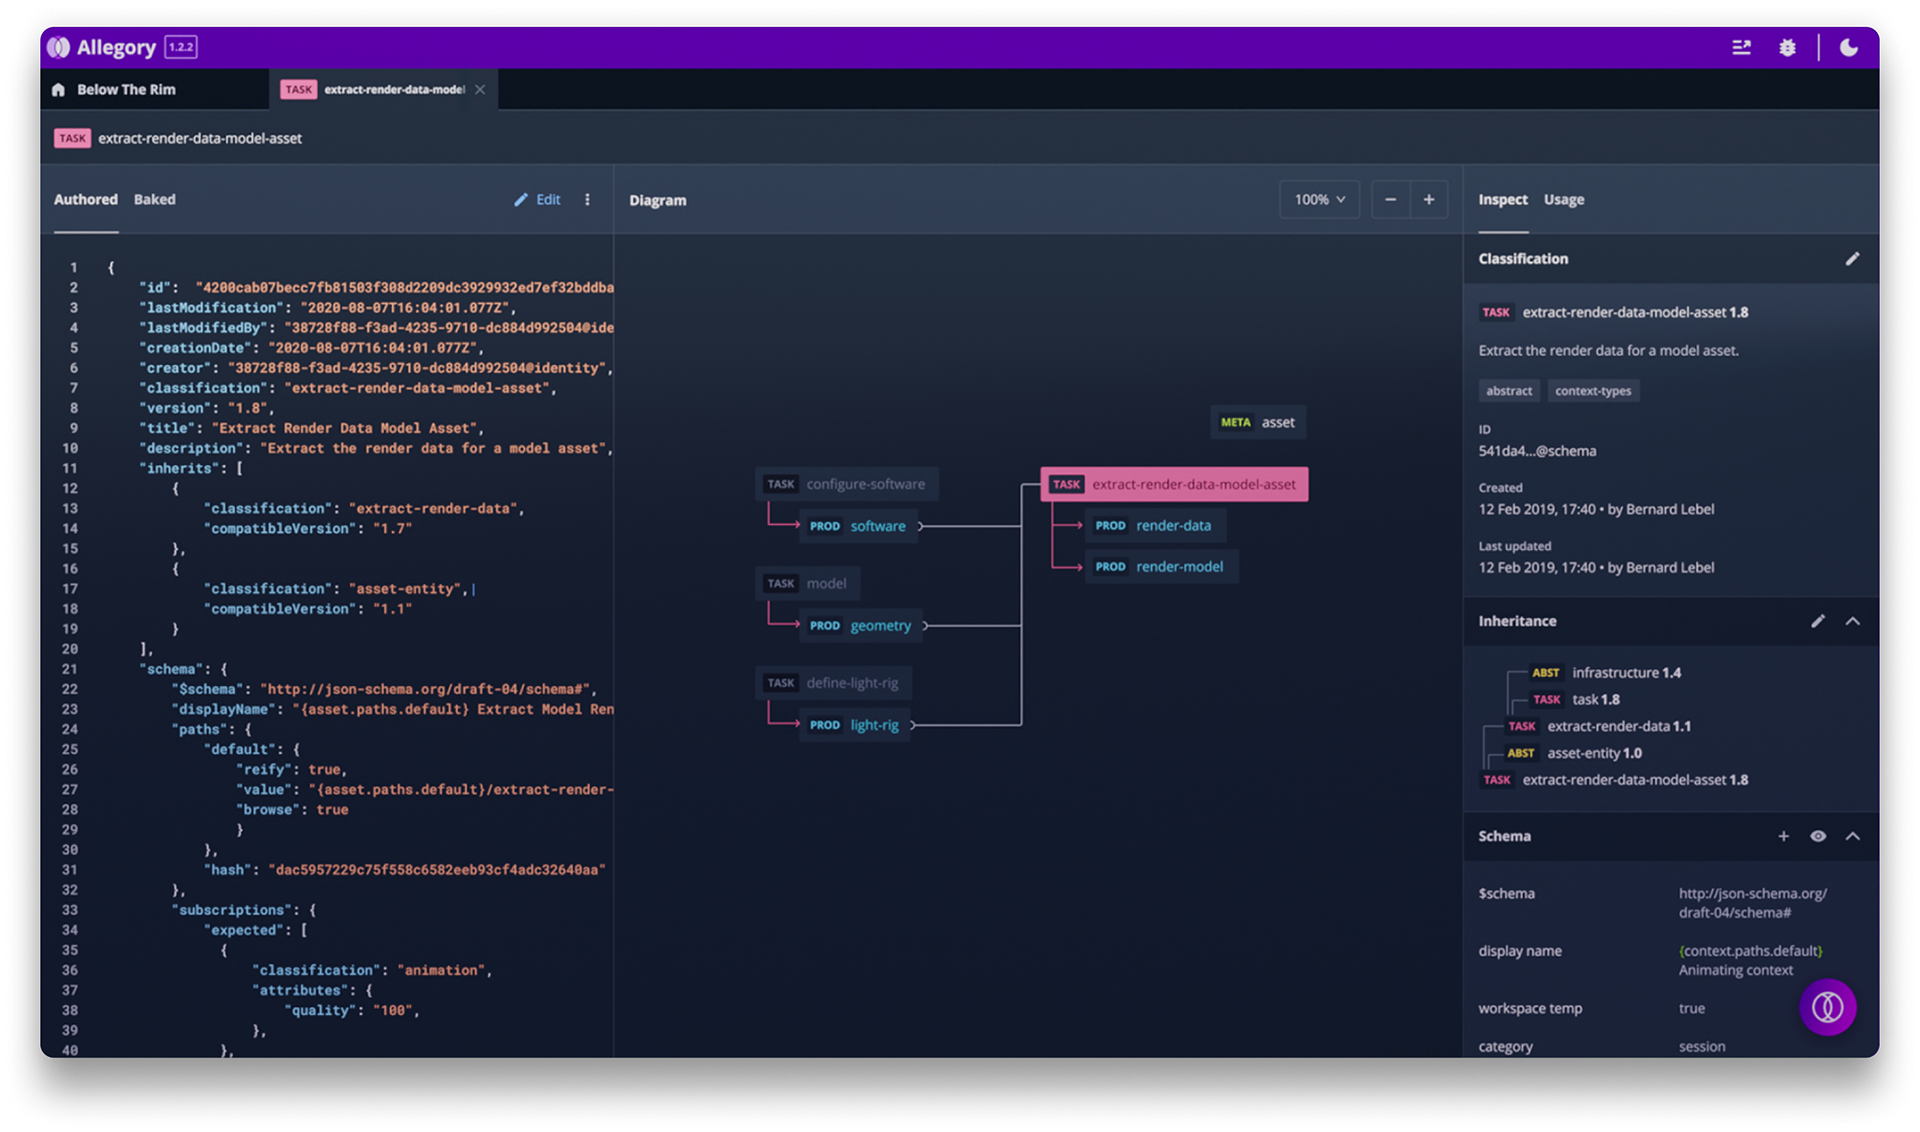This screenshot has height=1132, width=1920.
Task: Go to Below The Rim home tab
Action: [126, 89]
